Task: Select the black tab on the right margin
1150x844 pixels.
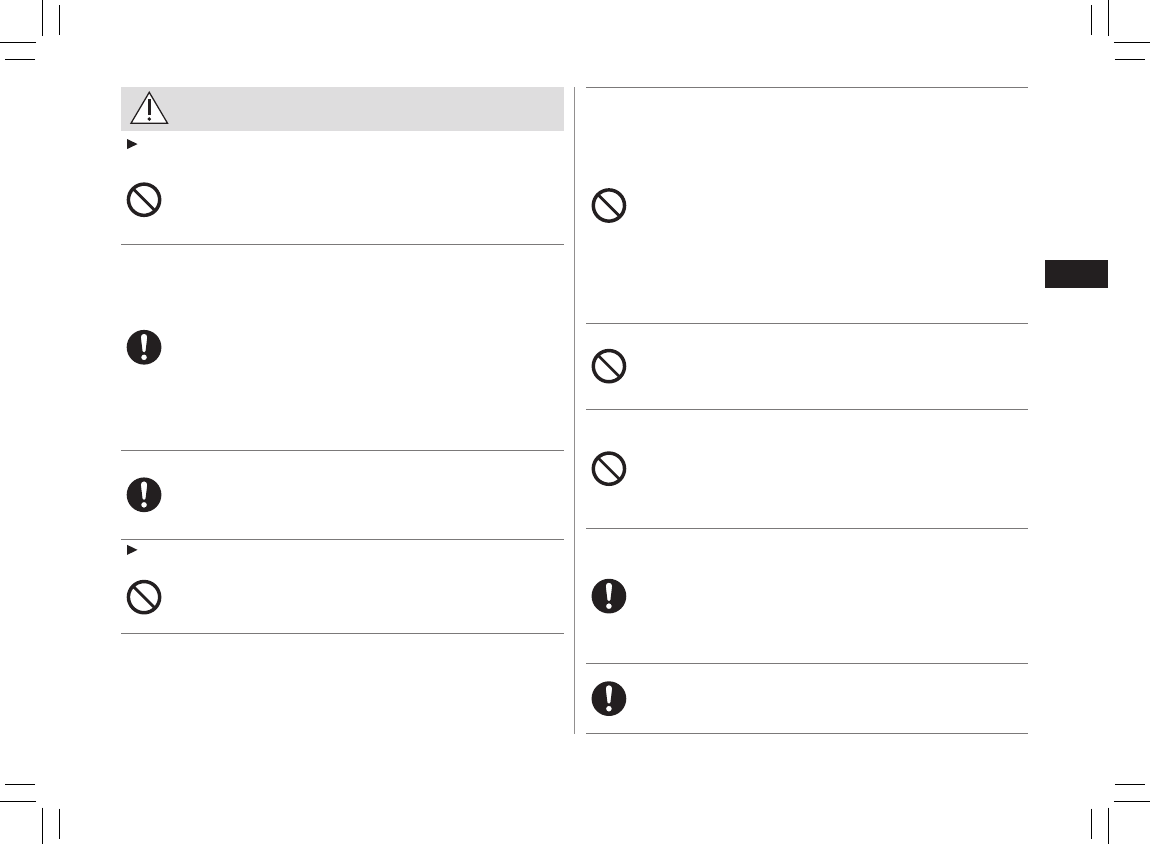Action: 1076,274
